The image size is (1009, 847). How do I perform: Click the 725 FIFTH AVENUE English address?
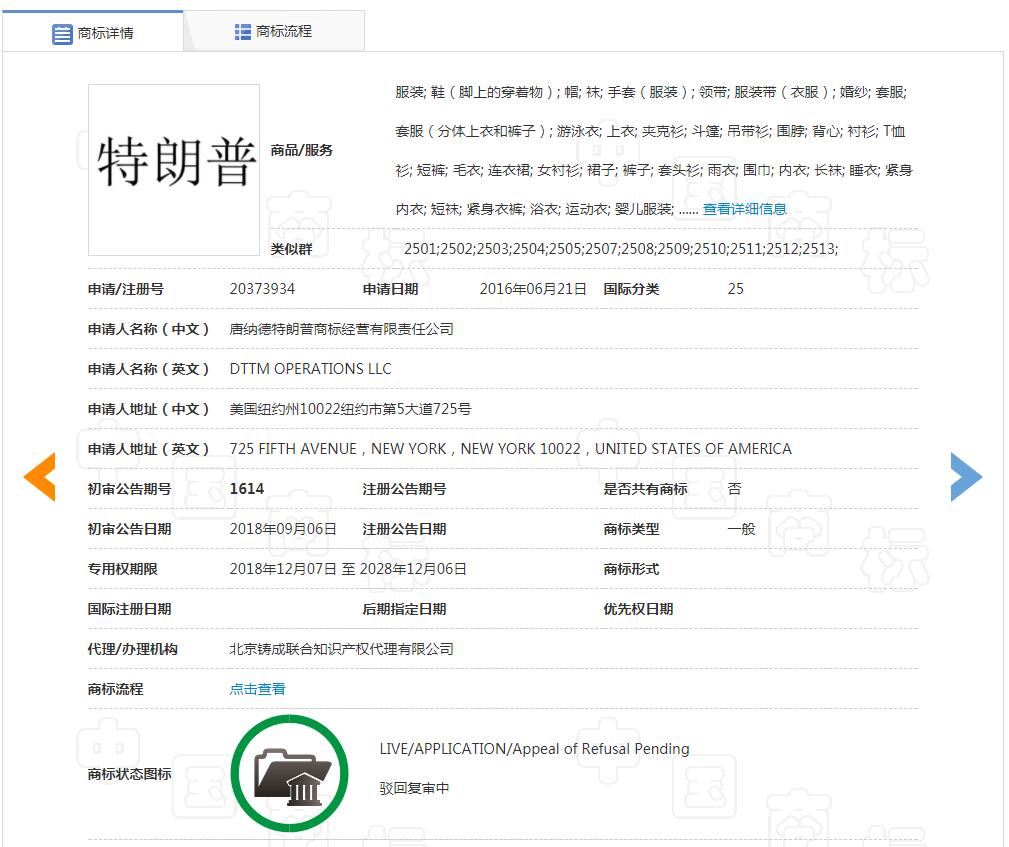[510, 449]
